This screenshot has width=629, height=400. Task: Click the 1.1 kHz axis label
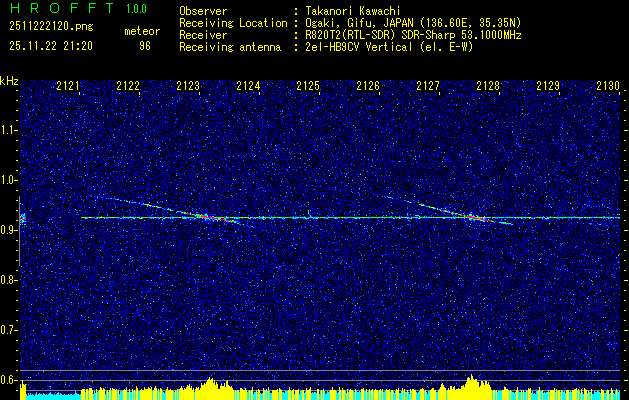pos(8,130)
